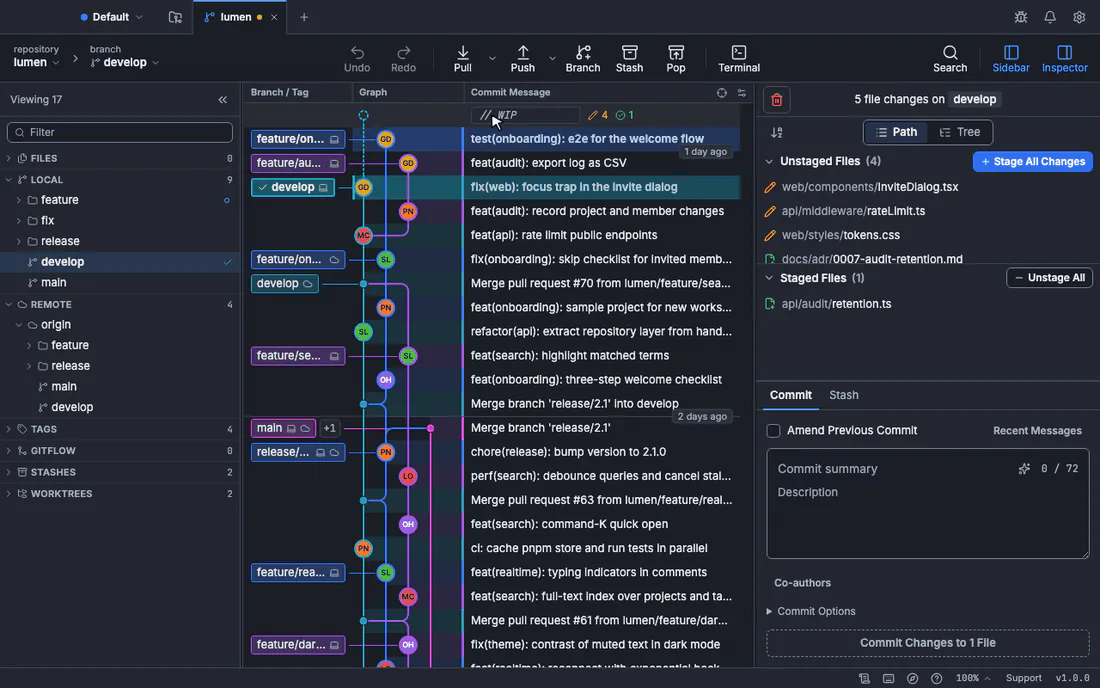Toggle the Sidebar panel visibility
Viewport: 1100px width, 688px height.
1010,59
